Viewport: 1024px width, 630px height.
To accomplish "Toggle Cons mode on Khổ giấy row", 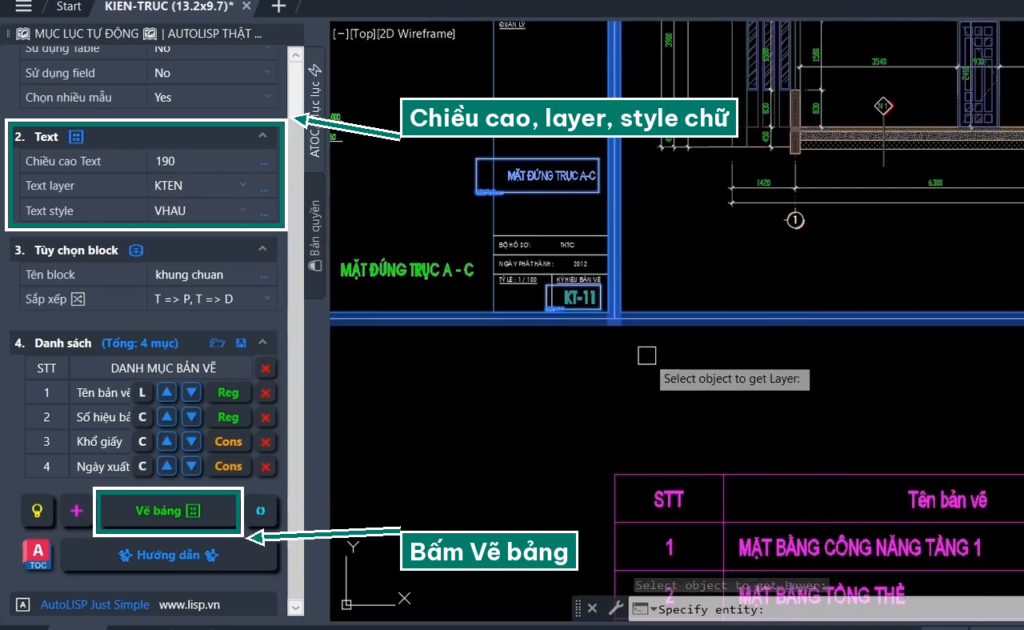I will tap(228, 442).
